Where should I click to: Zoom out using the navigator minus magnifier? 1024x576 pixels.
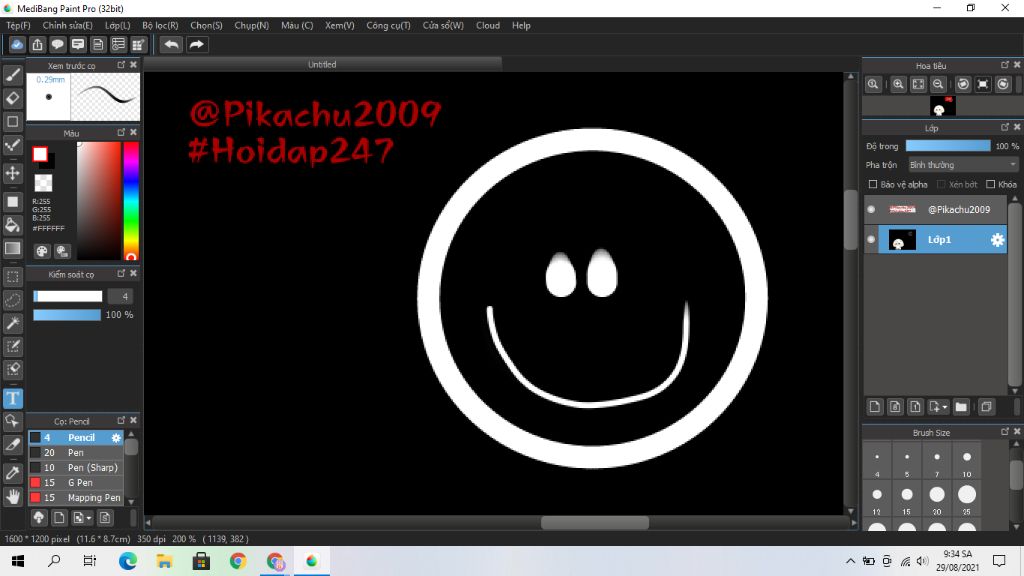point(938,84)
